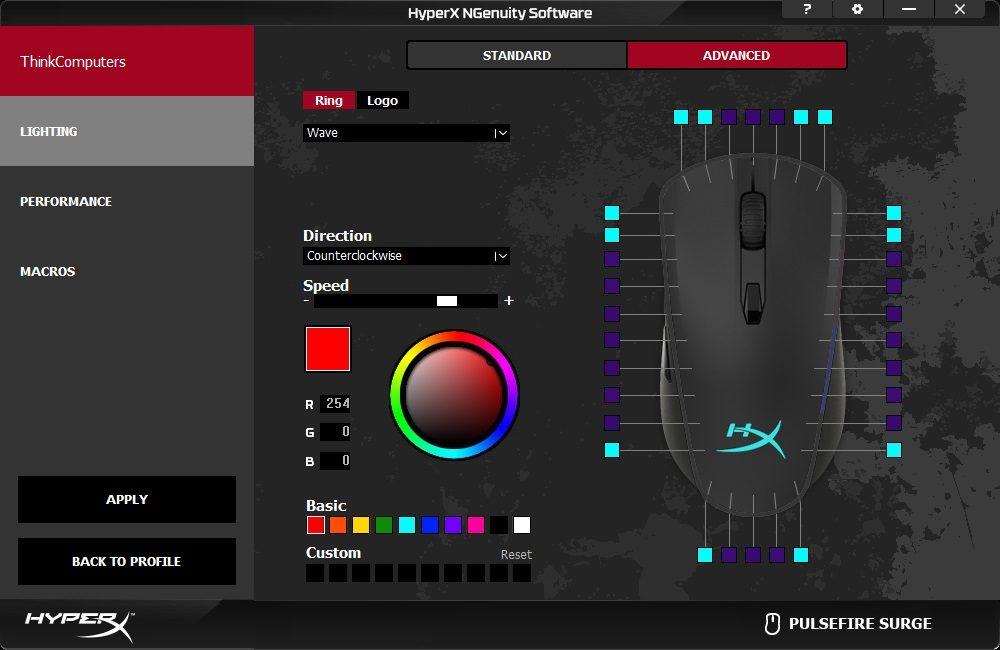Choose the purple basic color
Image resolution: width=1000 pixels, height=650 pixels.
[x=453, y=525]
